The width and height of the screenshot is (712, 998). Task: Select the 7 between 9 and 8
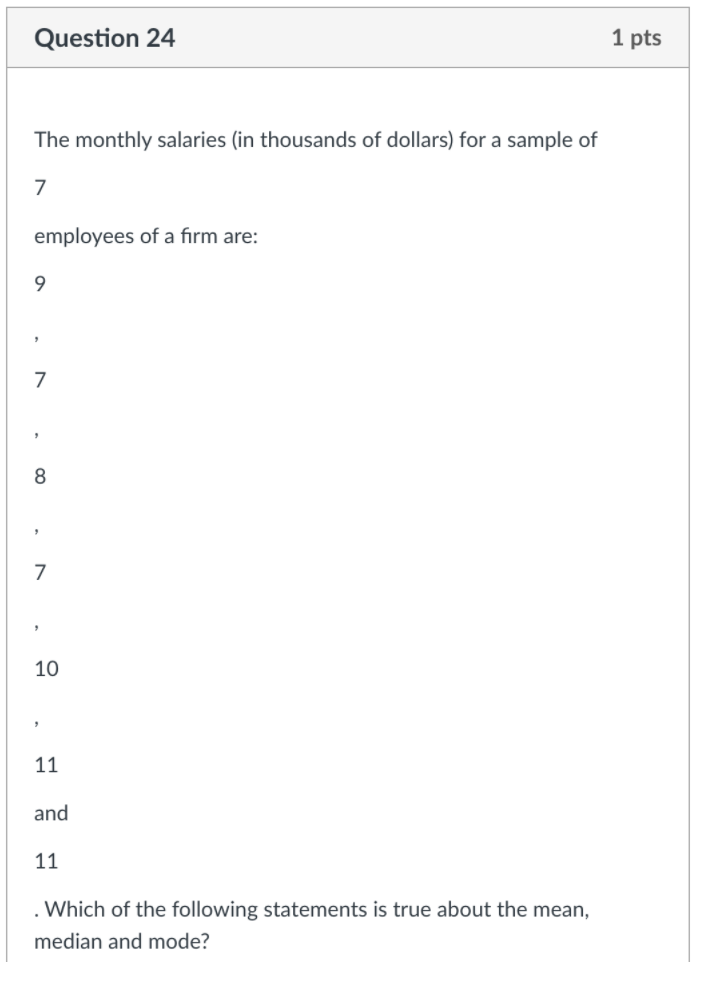coord(40,380)
